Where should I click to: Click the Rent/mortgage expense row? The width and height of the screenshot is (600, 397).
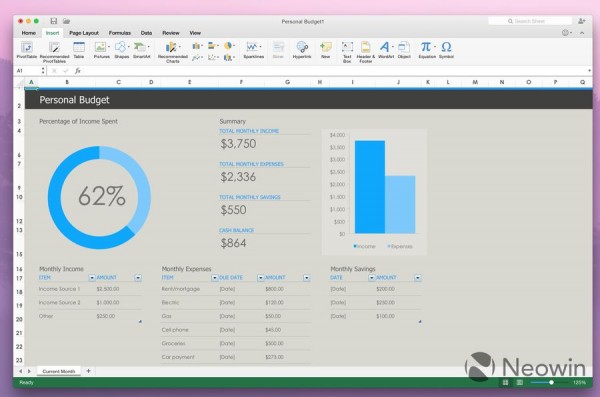[236, 289]
